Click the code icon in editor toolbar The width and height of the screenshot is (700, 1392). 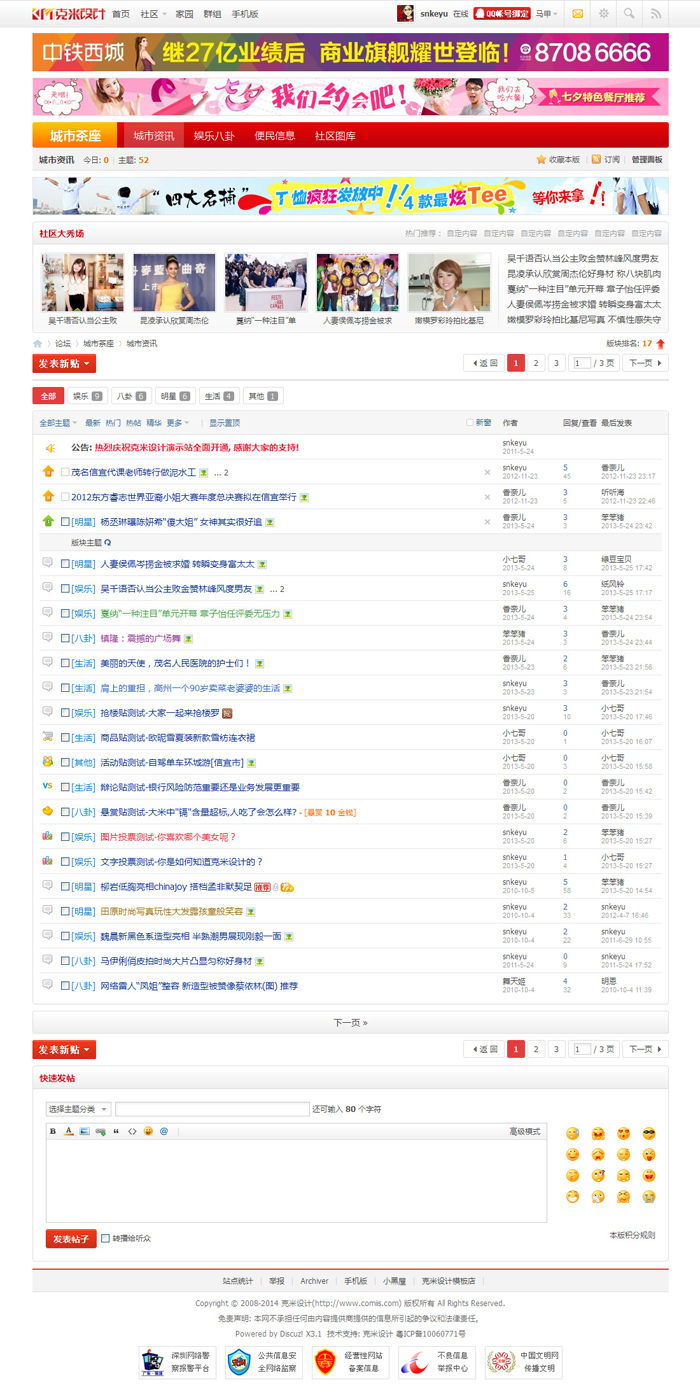coord(132,1131)
